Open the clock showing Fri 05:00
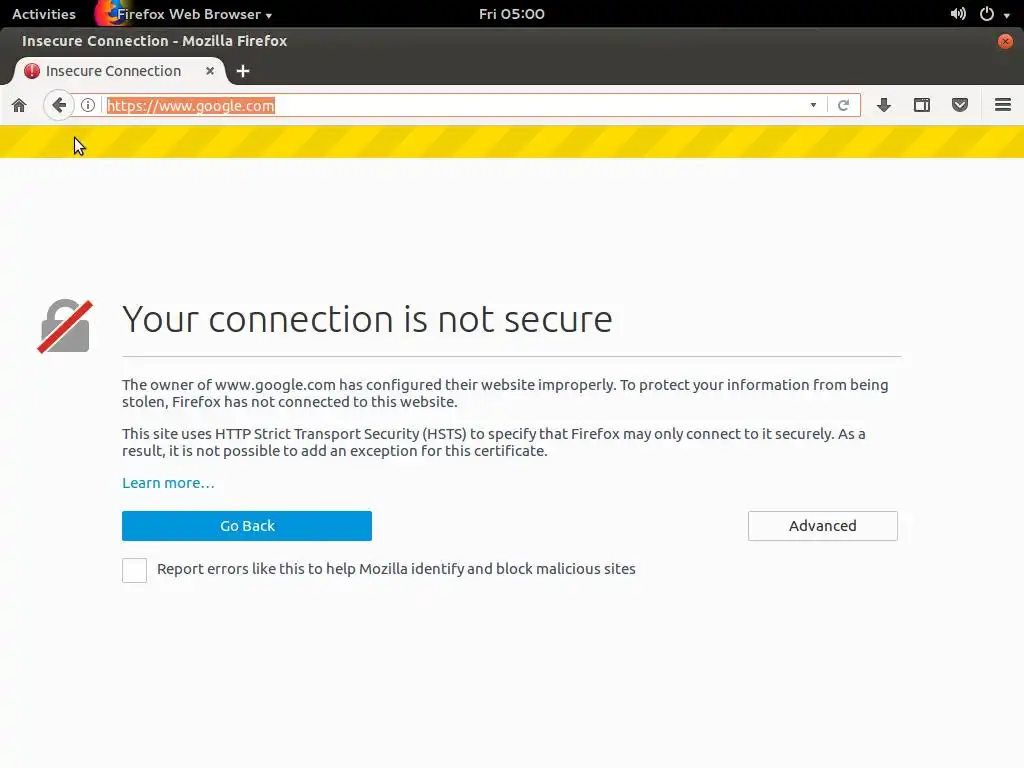 click(511, 14)
